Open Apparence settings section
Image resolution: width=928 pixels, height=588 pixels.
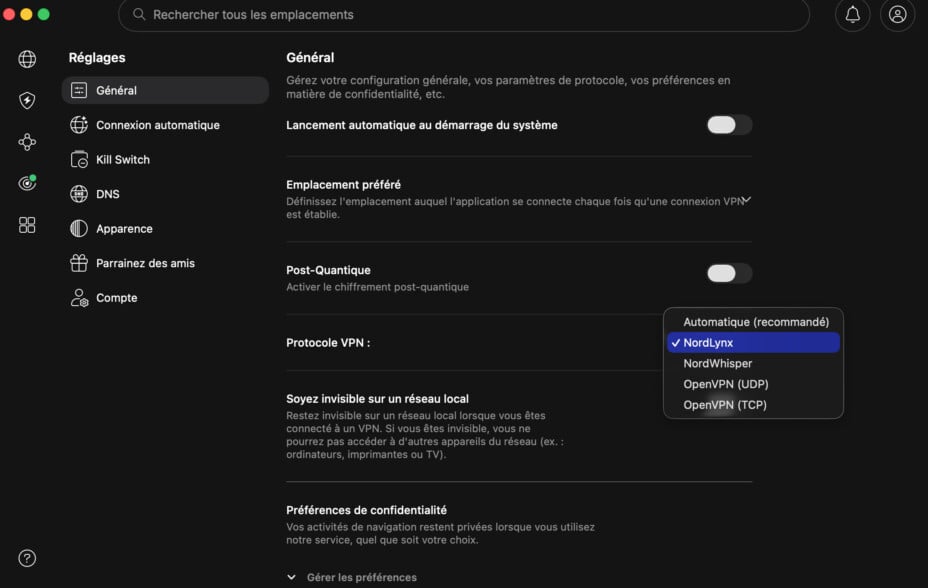click(165, 228)
